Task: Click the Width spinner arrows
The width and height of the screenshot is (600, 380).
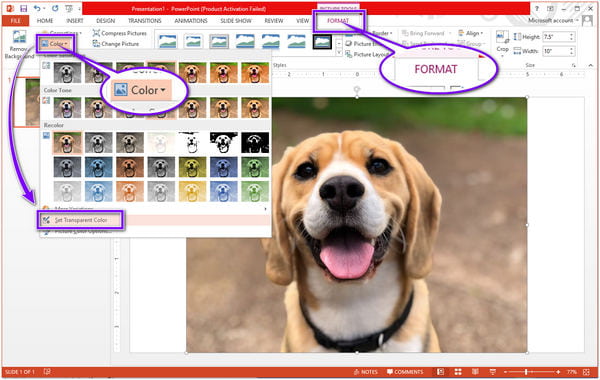Action: click(572, 51)
